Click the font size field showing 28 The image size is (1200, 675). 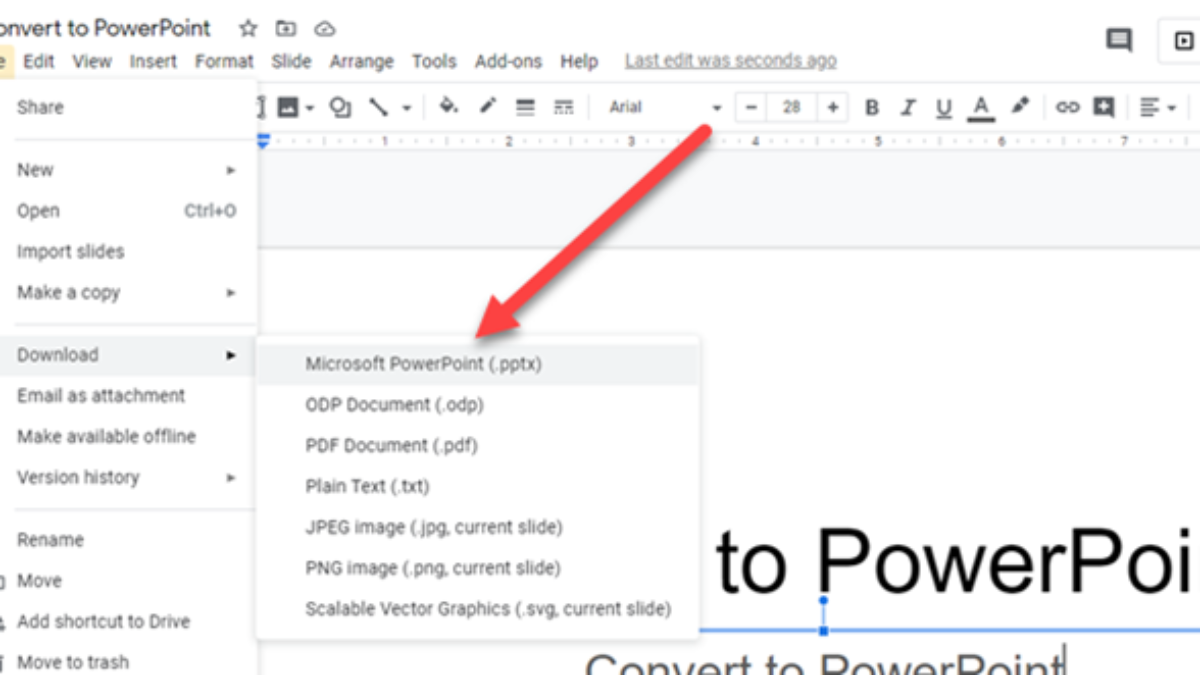[792, 107]
